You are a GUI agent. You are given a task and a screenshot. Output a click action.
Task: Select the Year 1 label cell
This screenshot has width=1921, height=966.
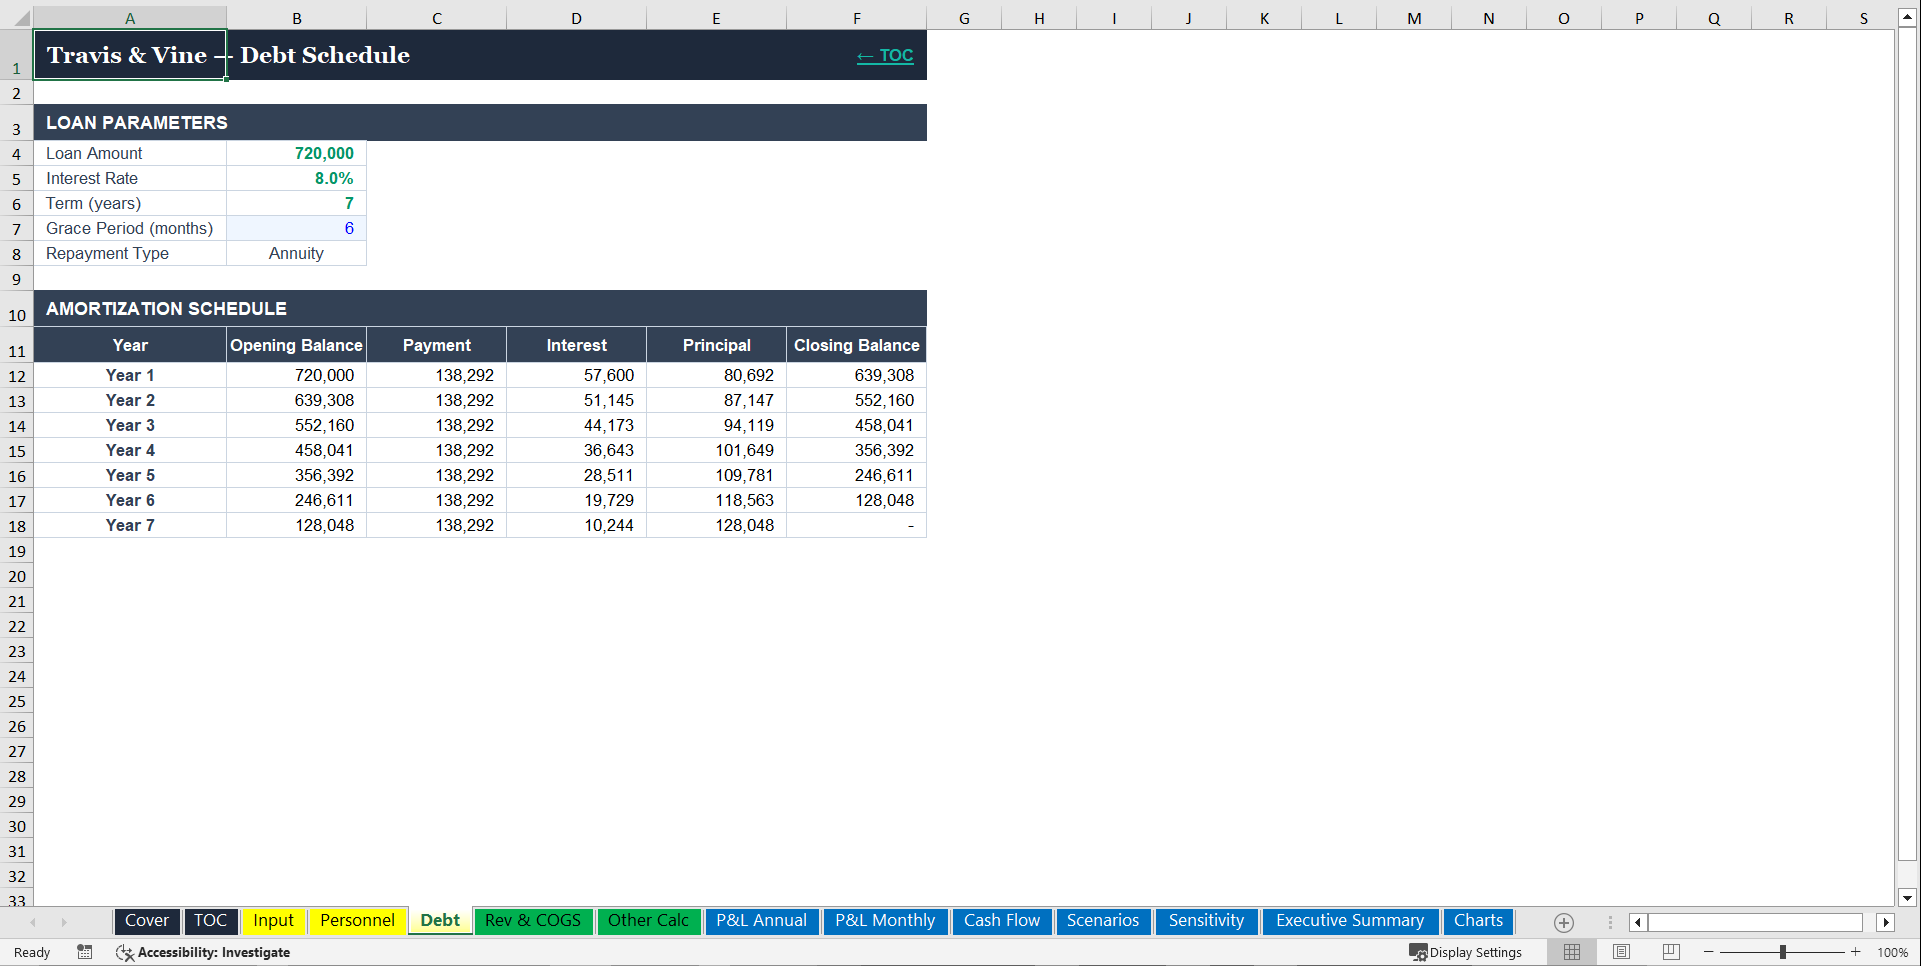(x=130, y=375)
